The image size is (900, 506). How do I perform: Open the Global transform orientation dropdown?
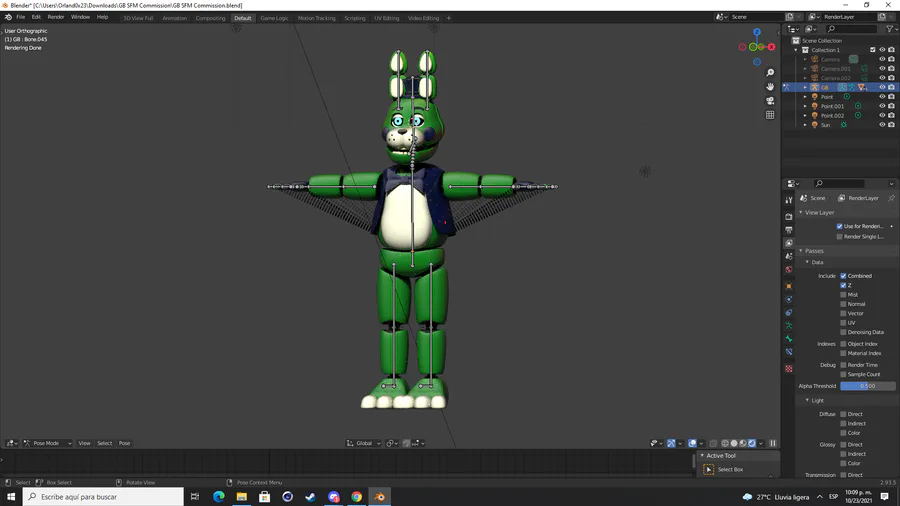point(364,443)
